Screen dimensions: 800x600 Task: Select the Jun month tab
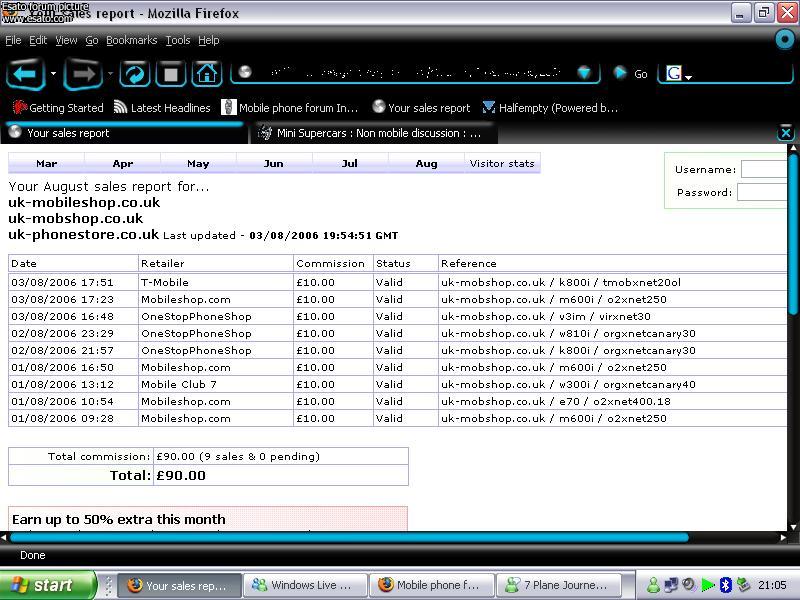point(273,163)
